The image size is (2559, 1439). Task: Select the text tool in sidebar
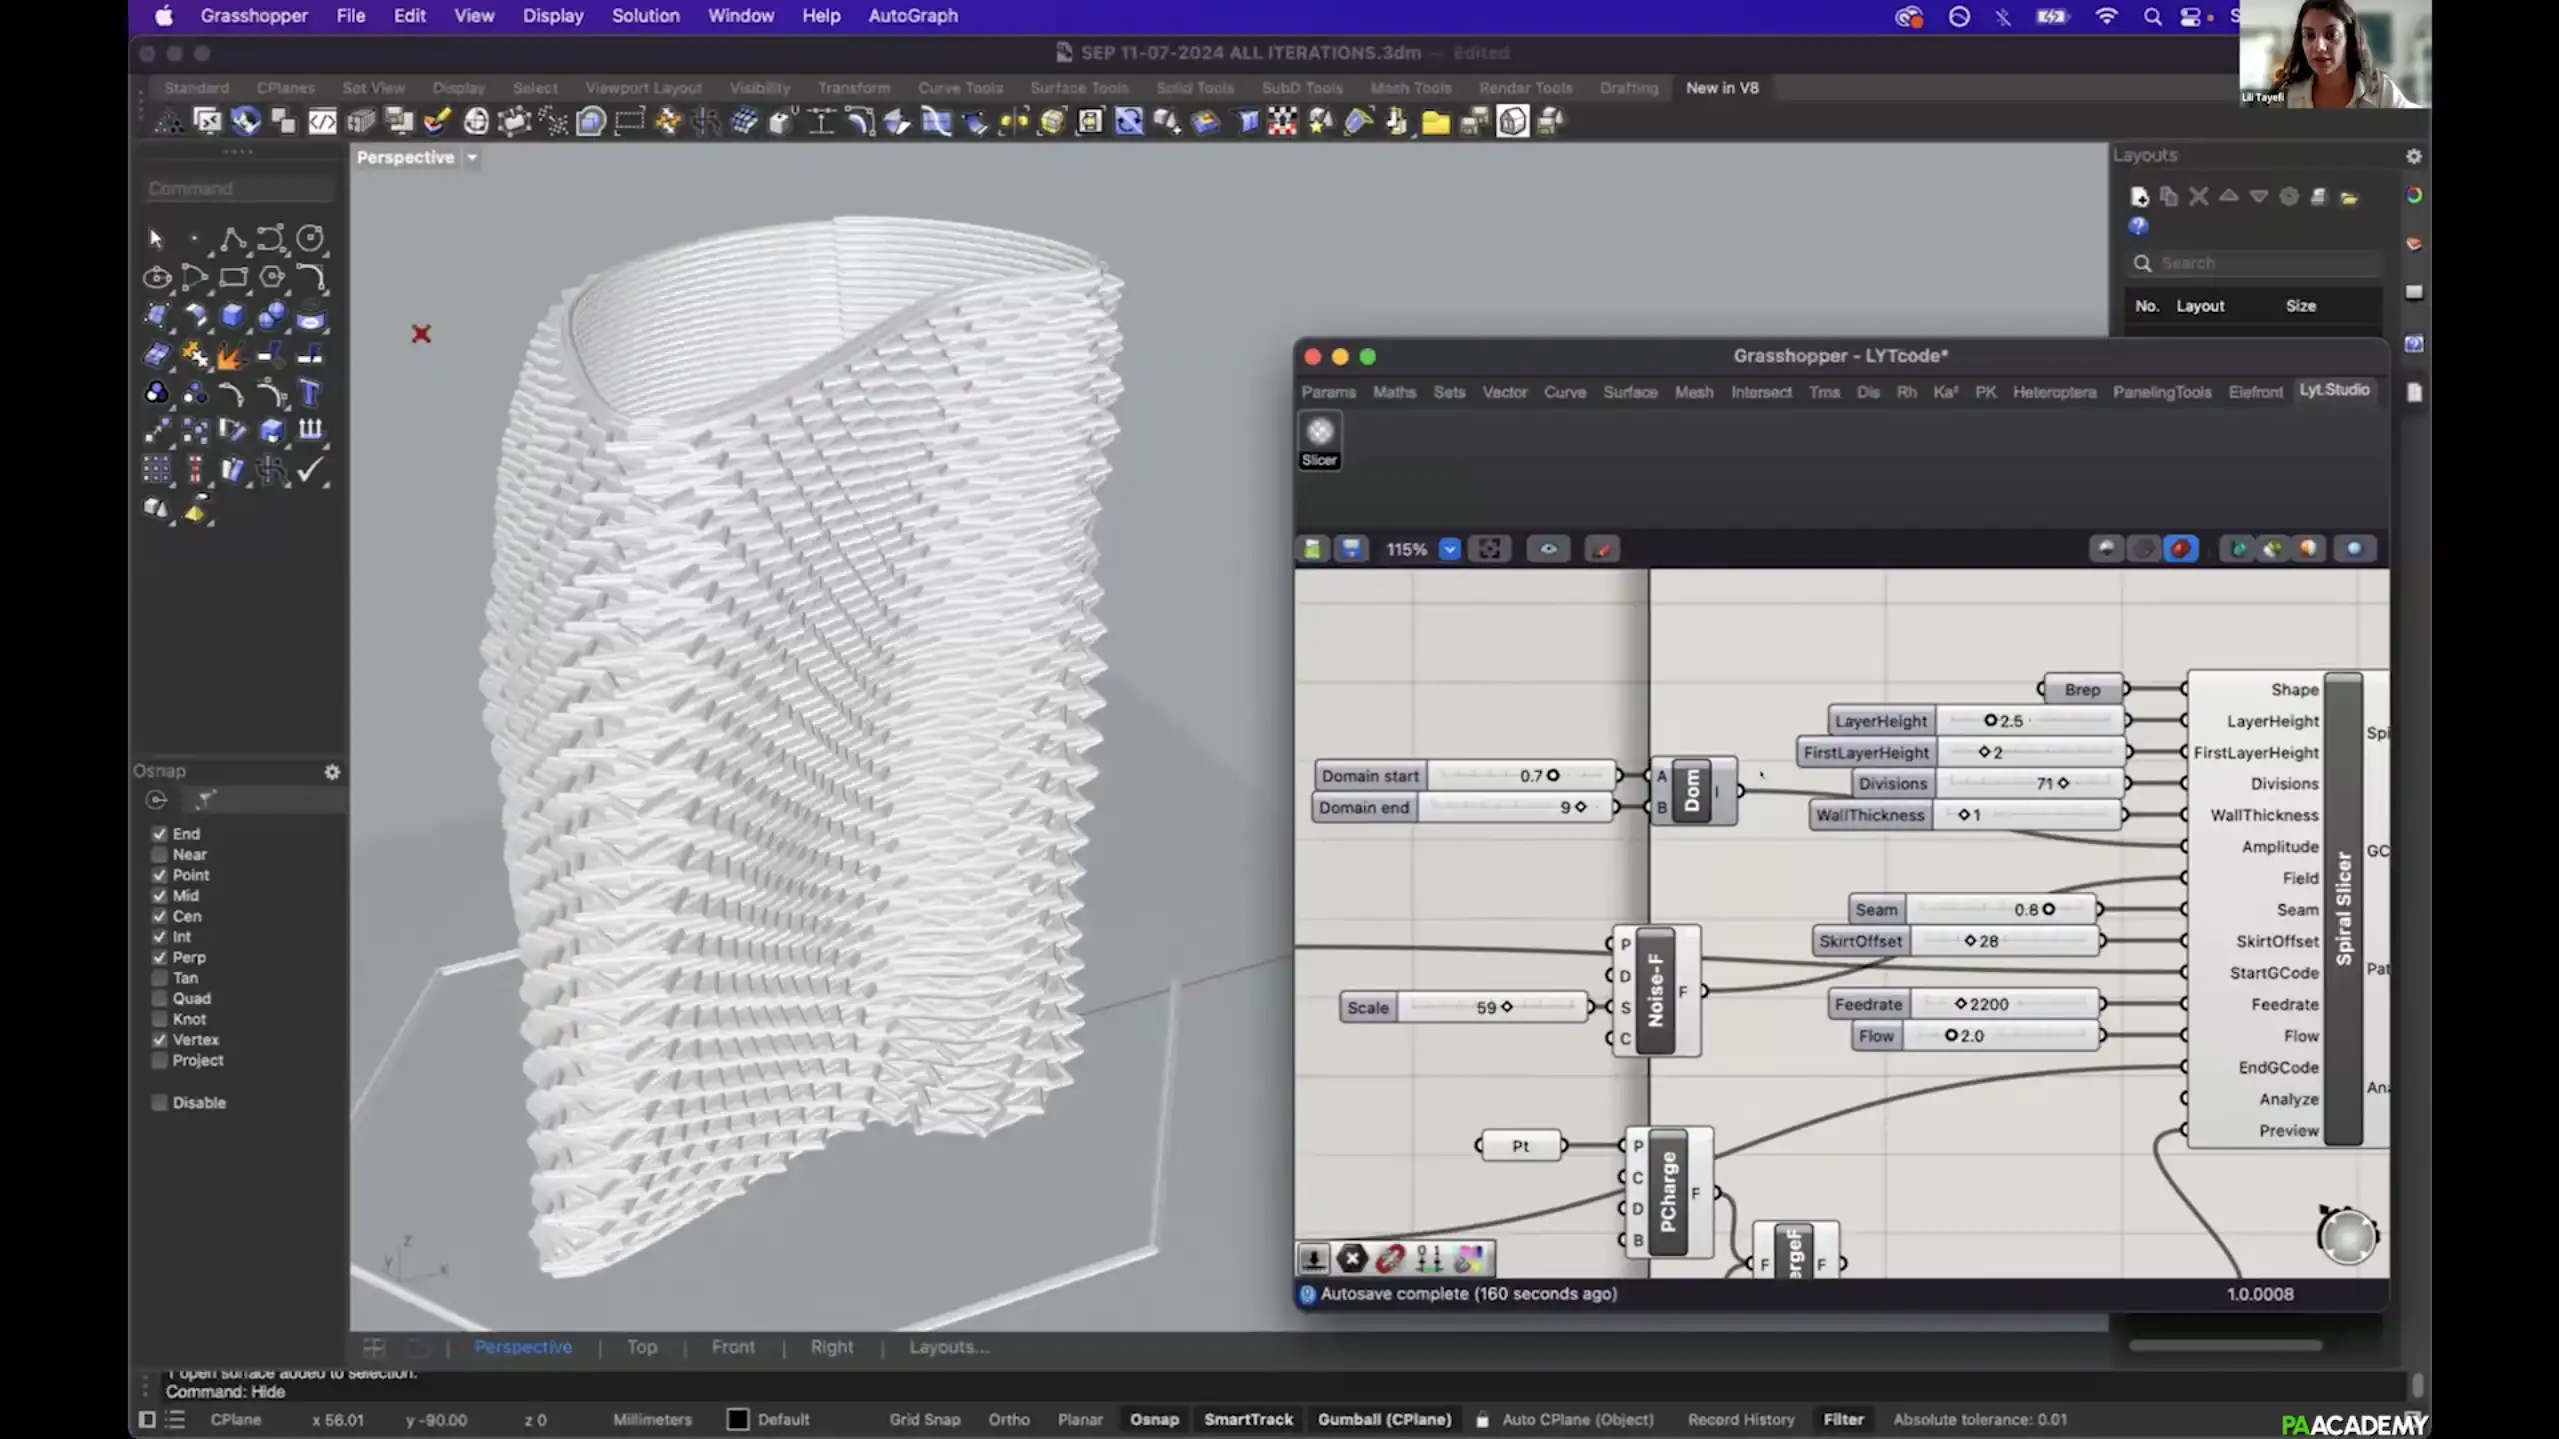click(310, 393)
